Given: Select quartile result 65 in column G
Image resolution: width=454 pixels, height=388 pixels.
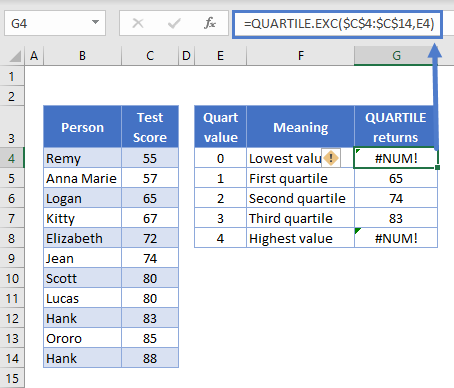Looking at the screenshot, I should (x=396, y=178).
